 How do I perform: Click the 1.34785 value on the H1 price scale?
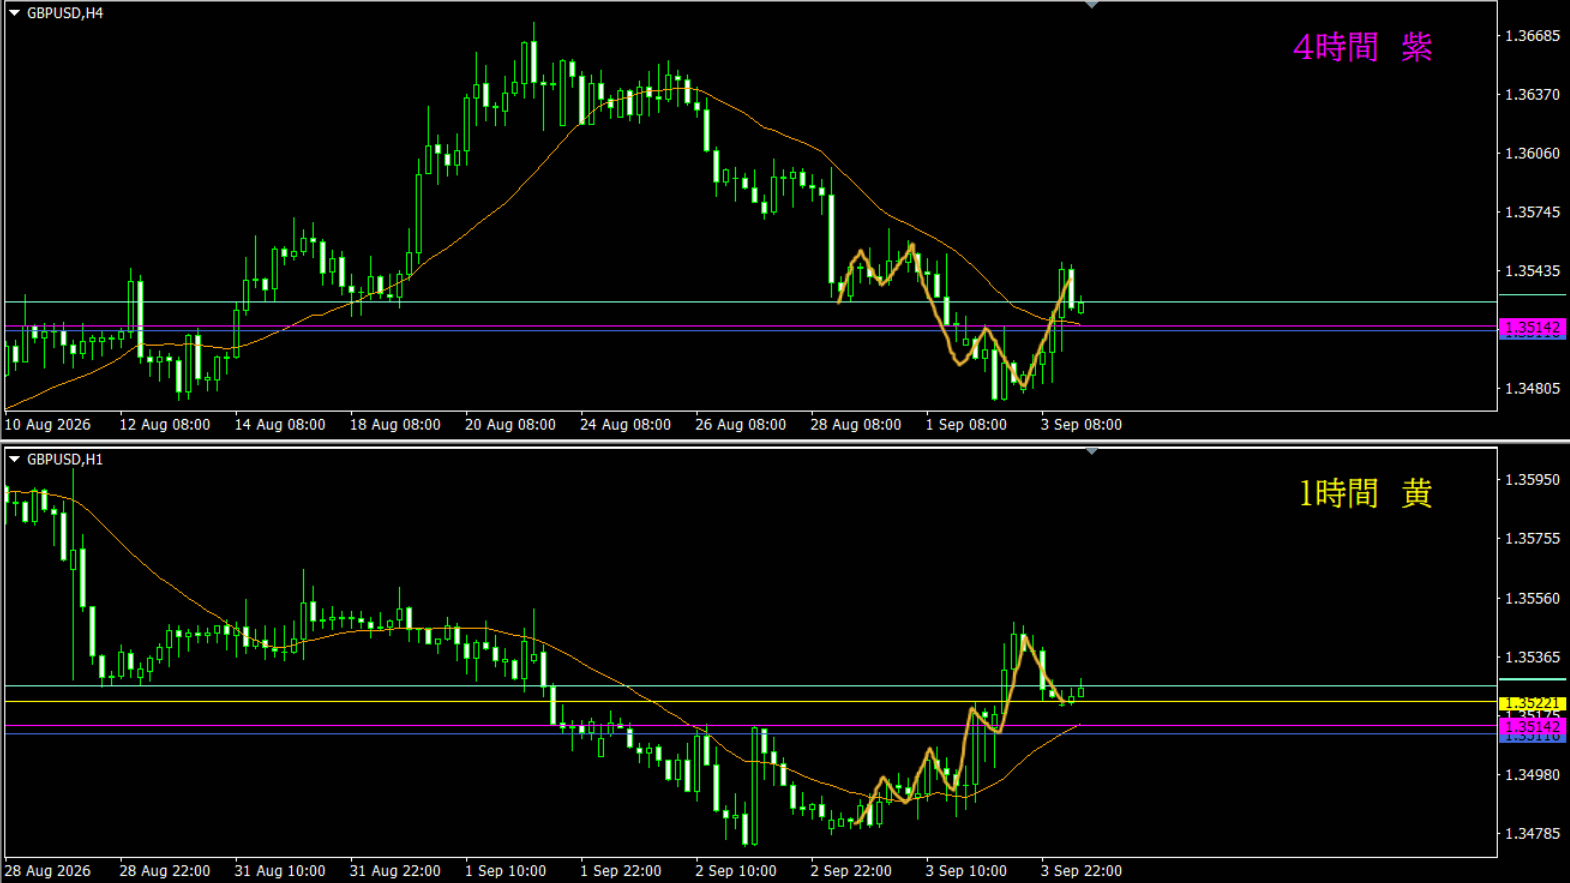point(1532,833)
